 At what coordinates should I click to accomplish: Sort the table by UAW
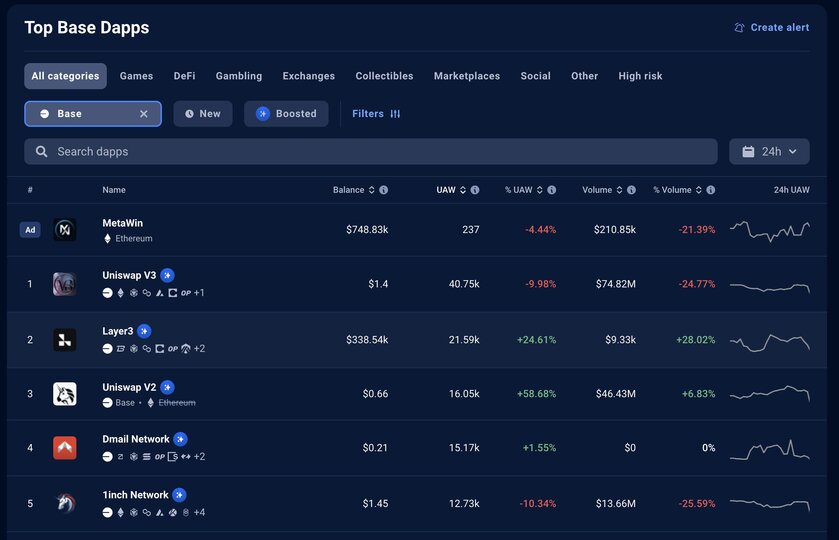tap(451, 190)
